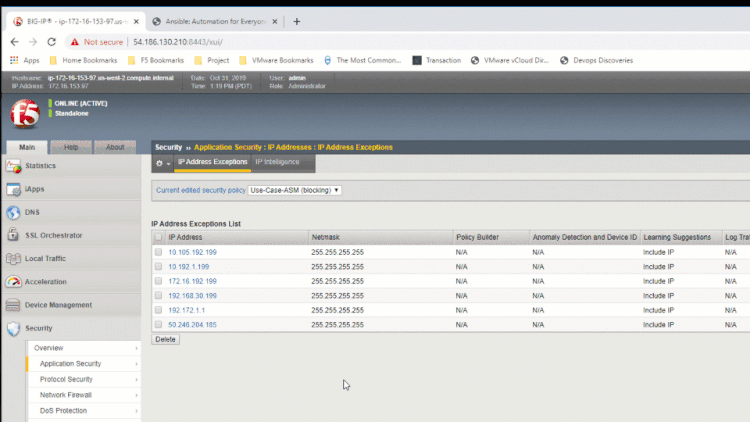Check the box beside 192.168.30.199
Image resolution: width=750 pixels, height=422 pixels.
[x=158, y=296]
